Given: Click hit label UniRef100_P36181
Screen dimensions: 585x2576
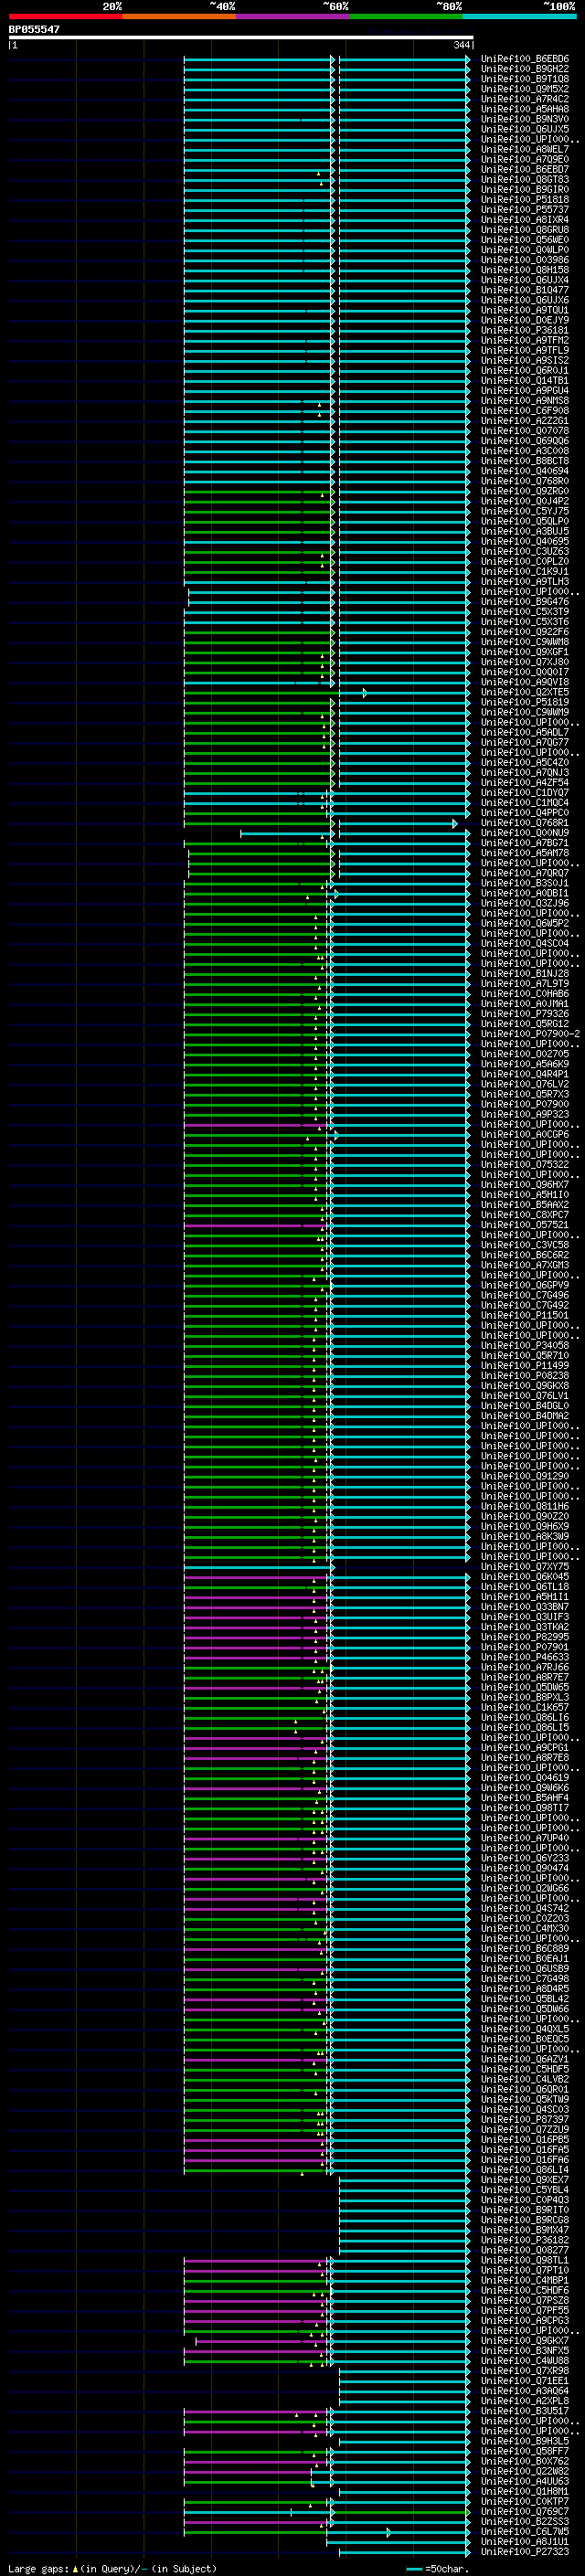Looking at the screenshot, I should 525,330.
